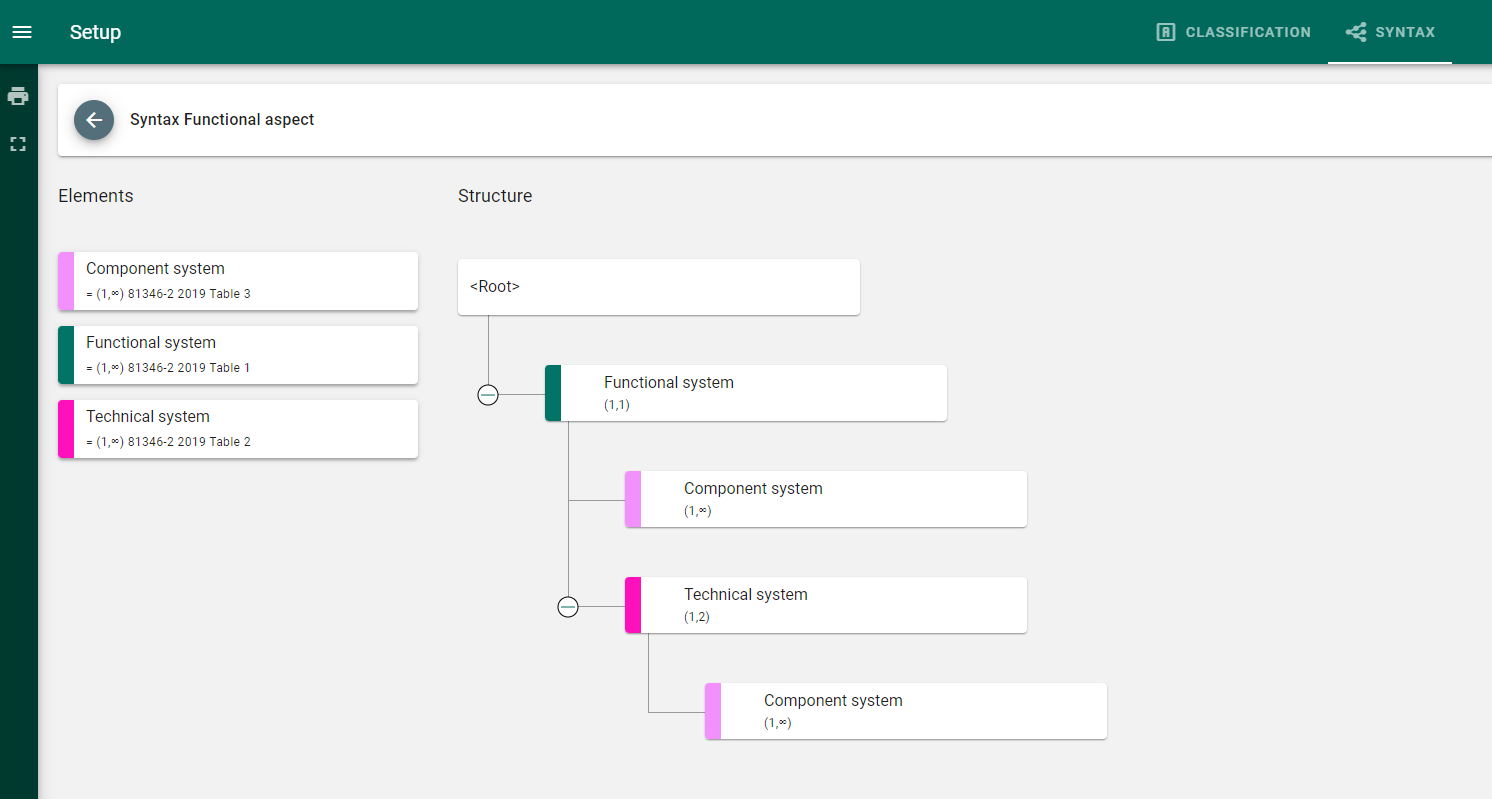Click the fullscreen icon in the left sidebar
Image resolution: width=1492 pixels, height=799 pixels.
click(x=18, y=143)
